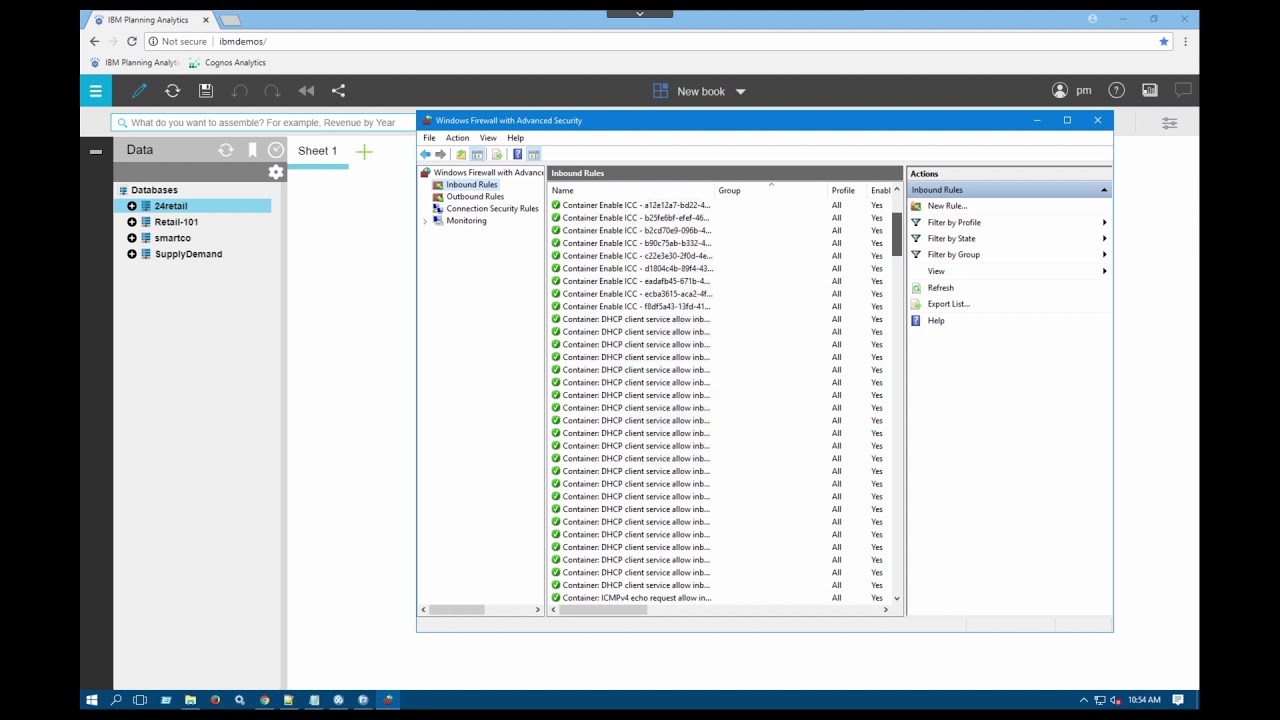Expand the Filter by Group submenu

pyautogui.click(x=1104, y=254)
